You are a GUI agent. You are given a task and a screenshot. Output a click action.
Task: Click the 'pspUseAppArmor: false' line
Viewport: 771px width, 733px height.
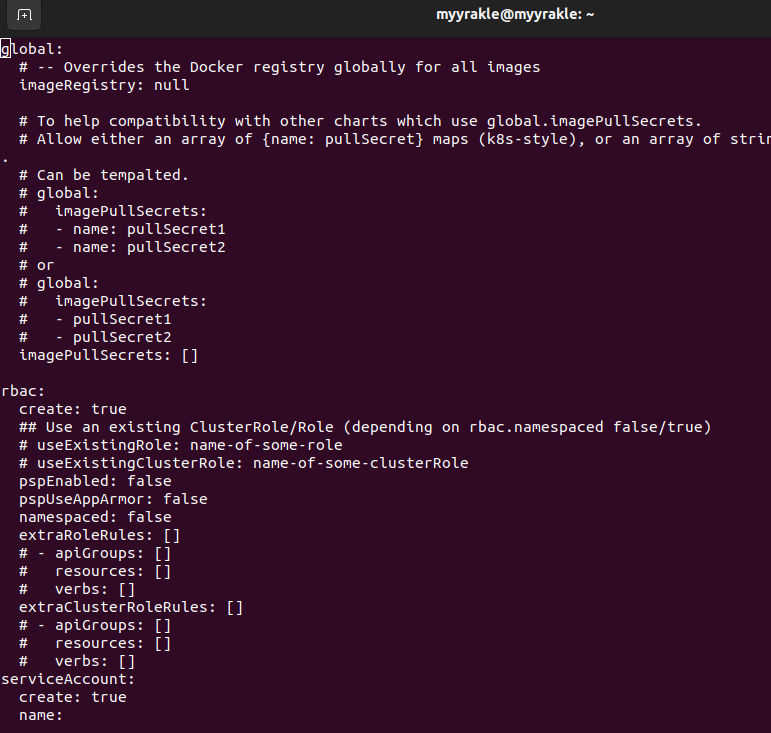click(x=113, y=499)
